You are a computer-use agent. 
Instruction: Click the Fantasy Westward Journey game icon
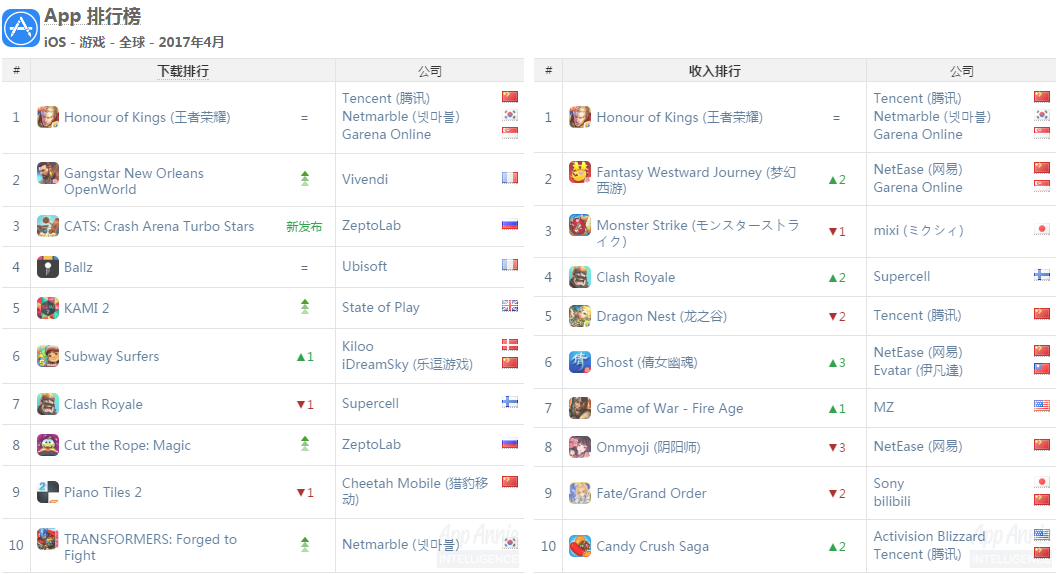pyautogui.click(x=579, y=172)
